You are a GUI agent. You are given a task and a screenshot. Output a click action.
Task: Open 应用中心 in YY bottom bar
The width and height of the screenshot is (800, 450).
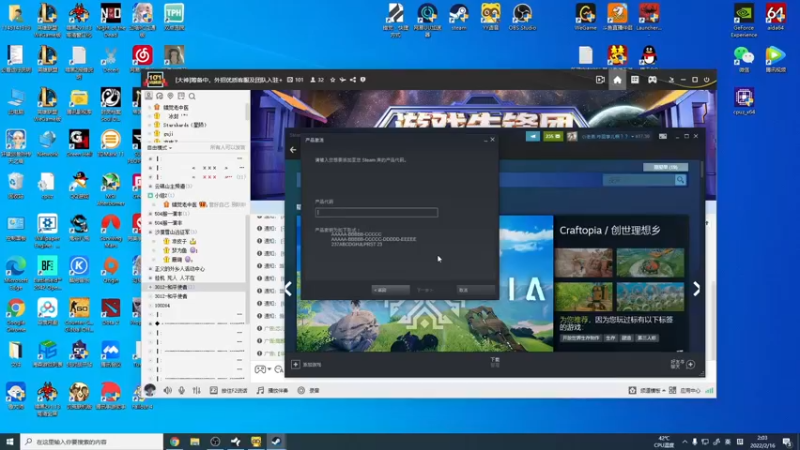click(685, 390)
